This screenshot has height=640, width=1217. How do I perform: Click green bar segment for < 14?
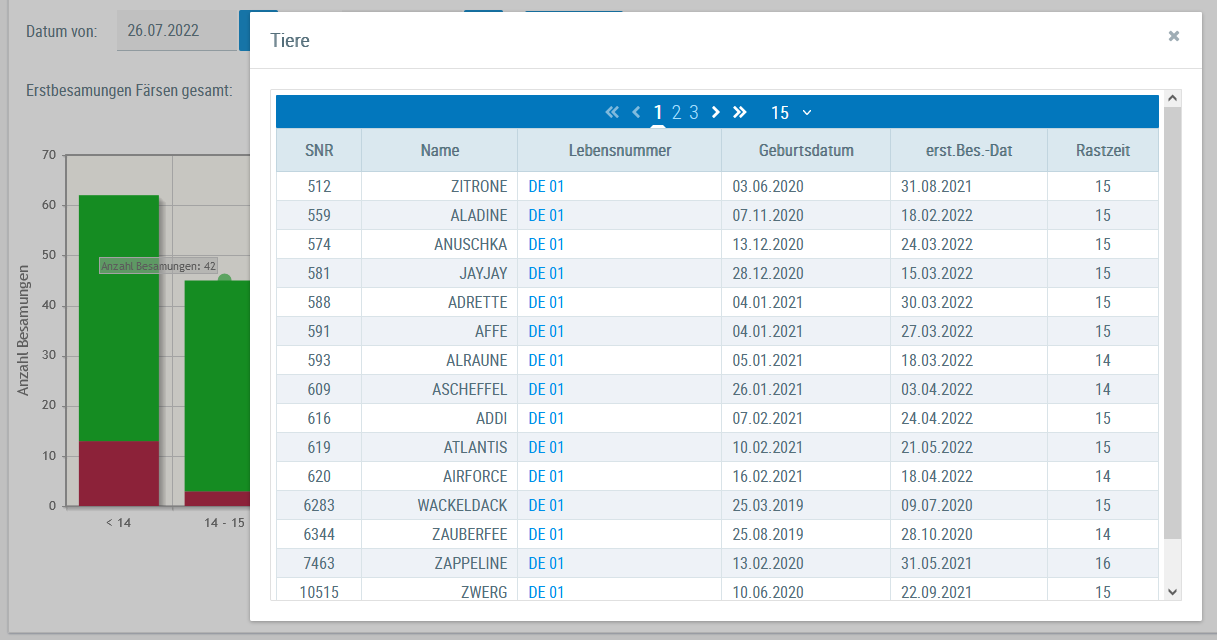coord(119,318)
